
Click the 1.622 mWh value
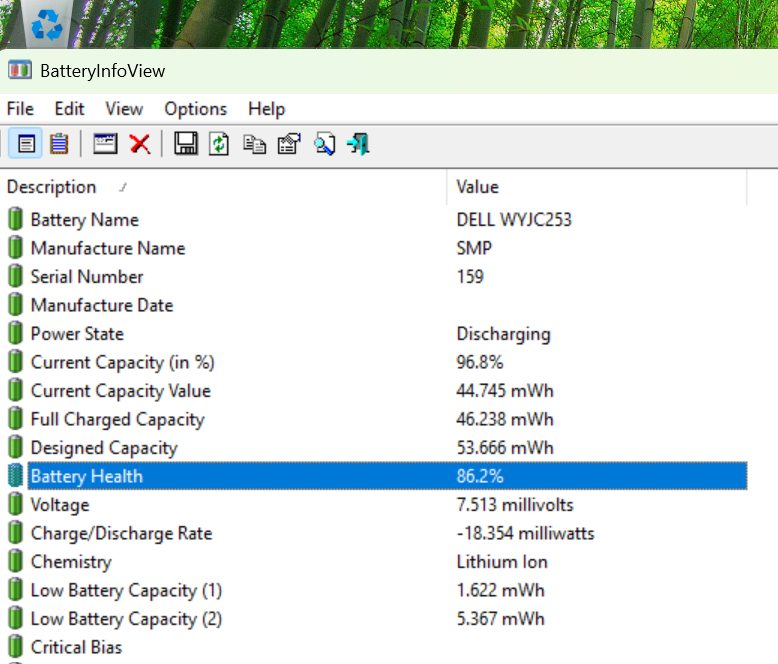pos(501,590)
